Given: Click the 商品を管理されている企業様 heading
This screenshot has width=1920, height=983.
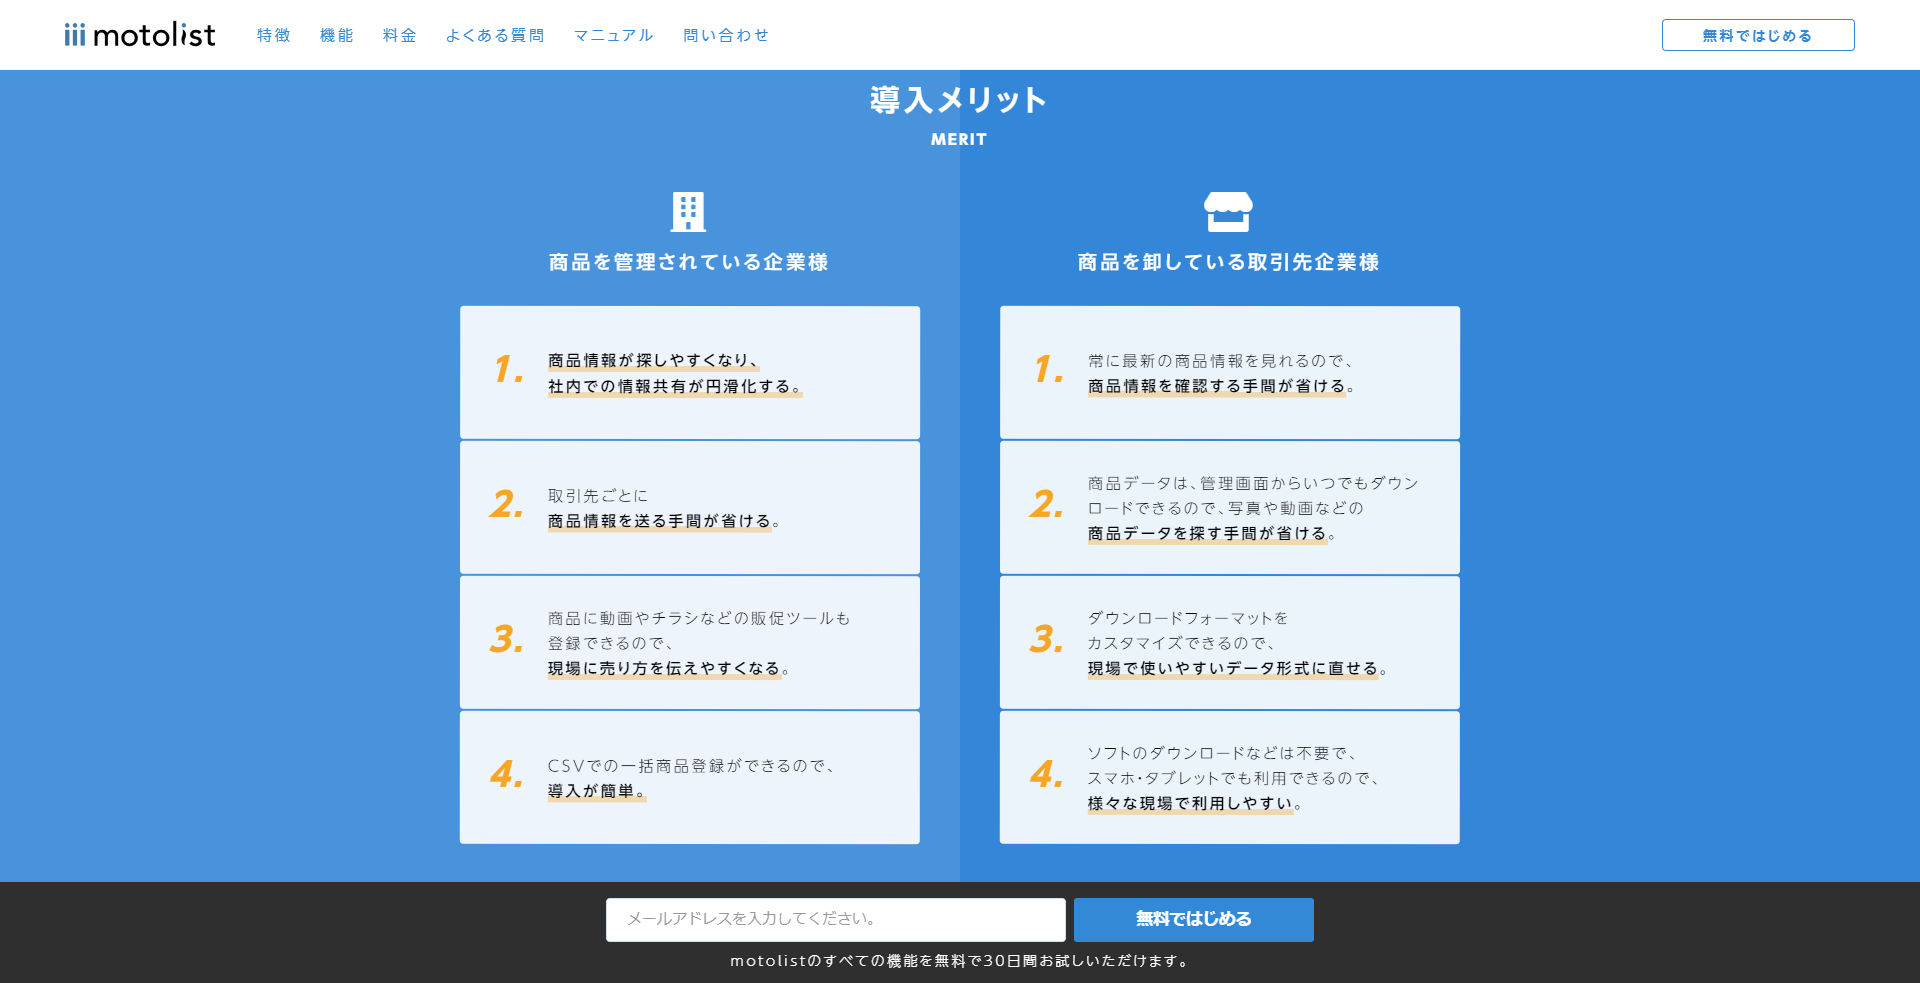Looking at the screenshot, I should tap(689, 262).
